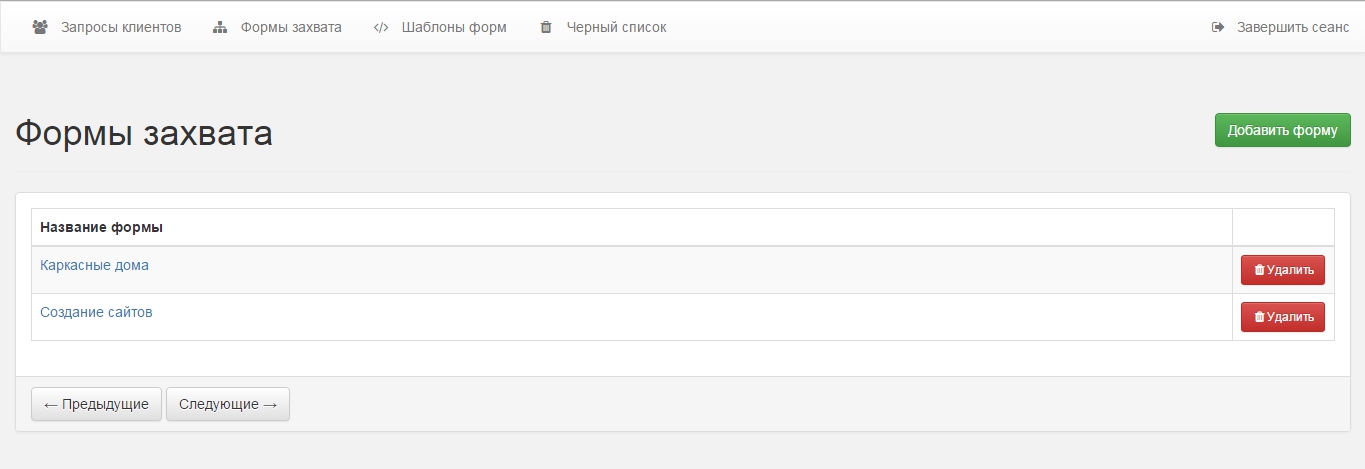Open the Каркасные дома form link
Viewport: 1365px width, 469px height.
tap(94, 265)
